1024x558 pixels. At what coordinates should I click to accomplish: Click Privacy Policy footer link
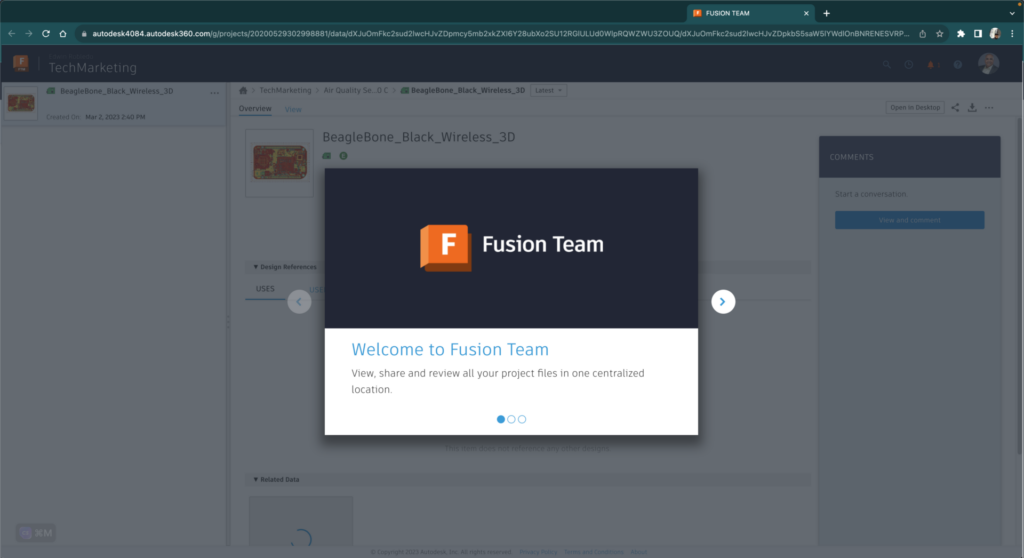point(538,552)
